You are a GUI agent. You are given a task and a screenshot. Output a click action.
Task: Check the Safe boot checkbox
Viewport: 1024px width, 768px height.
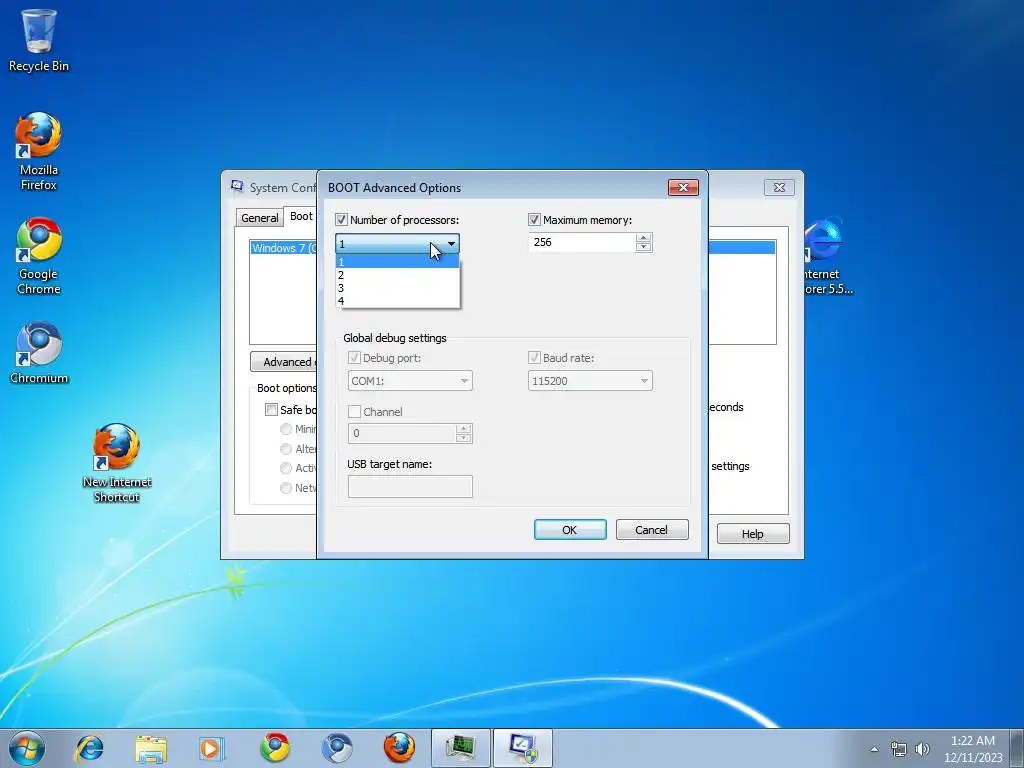click(x=271, y=409)
